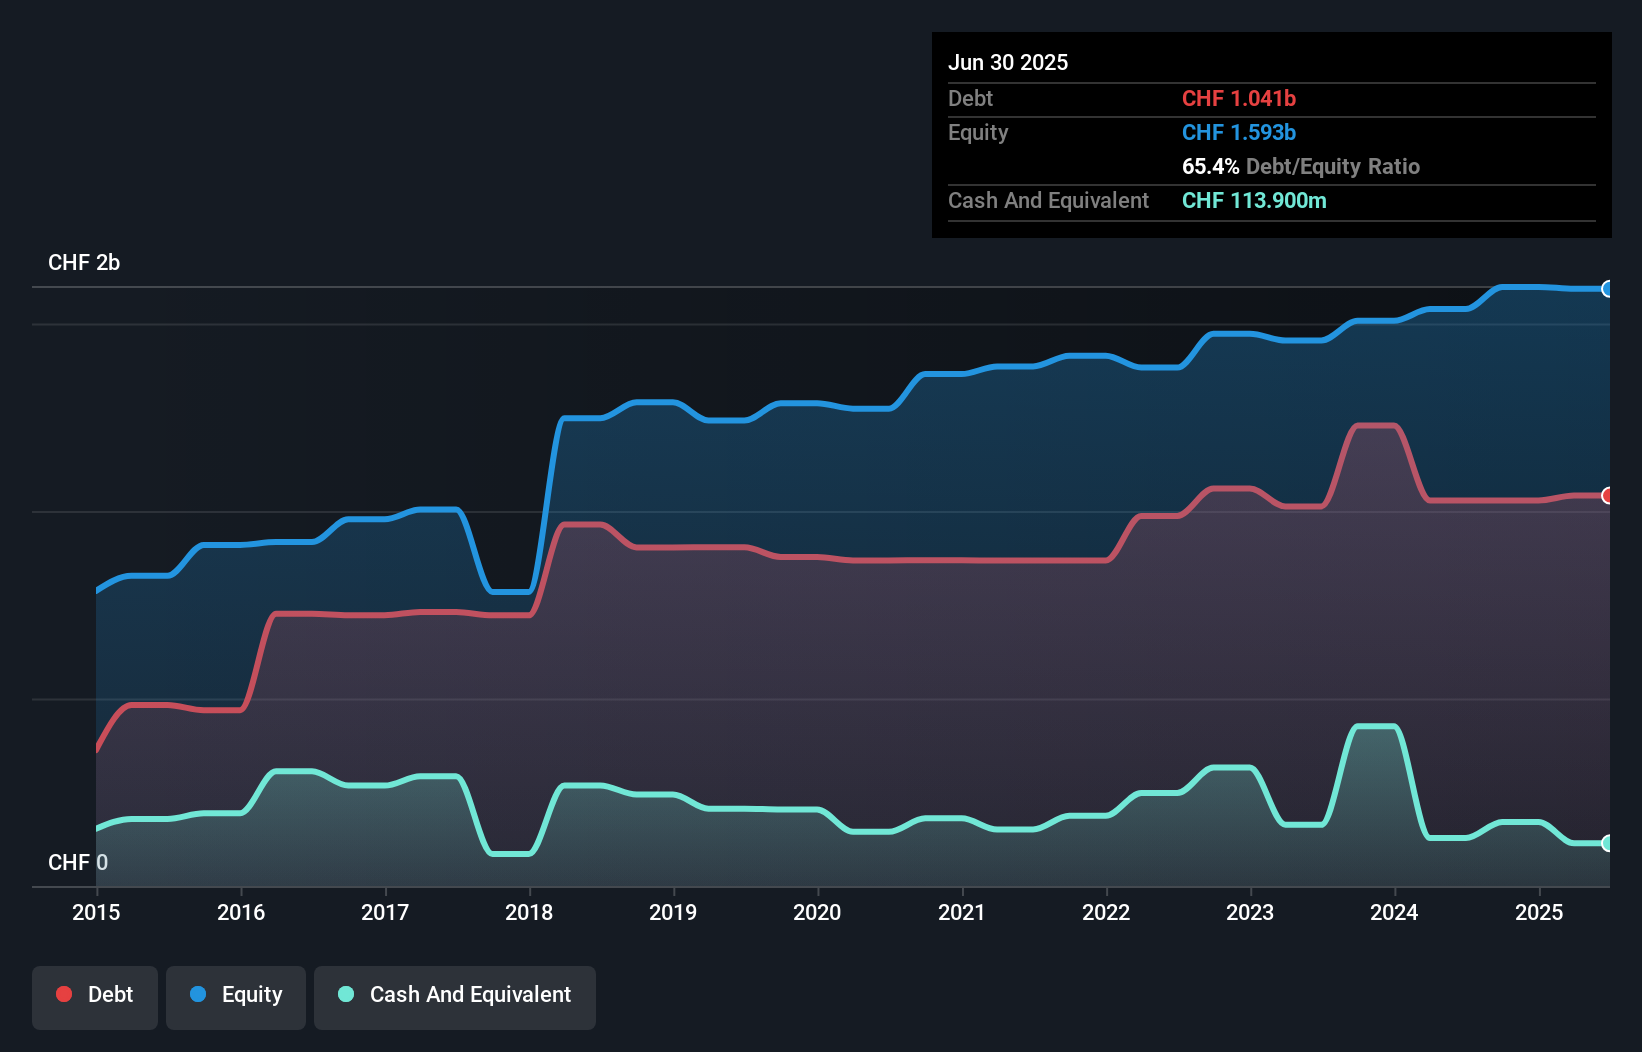The image size is (1642, 1052).
Task: Click the CHF 1.593b Equity value link
Action: 1239,132
